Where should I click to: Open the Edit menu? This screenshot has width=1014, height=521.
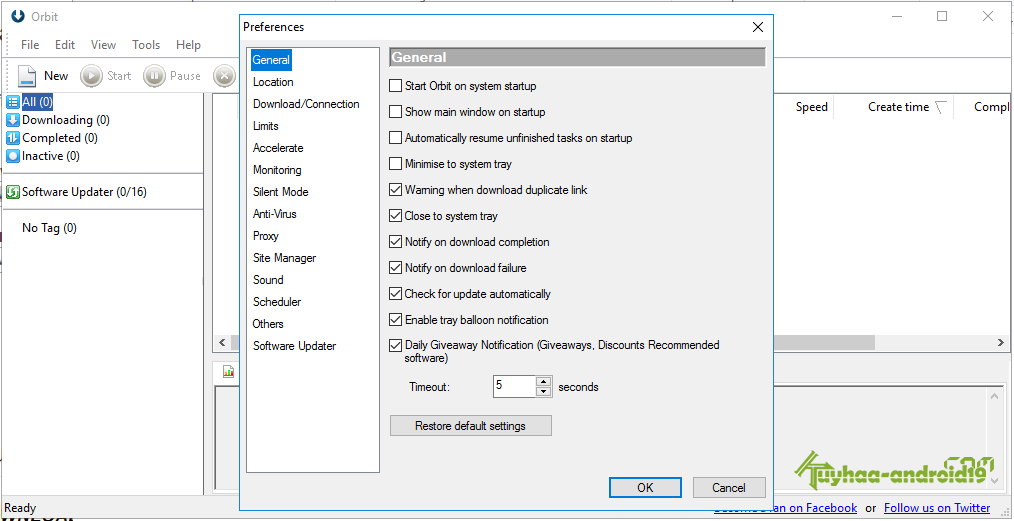click(65, 45)
